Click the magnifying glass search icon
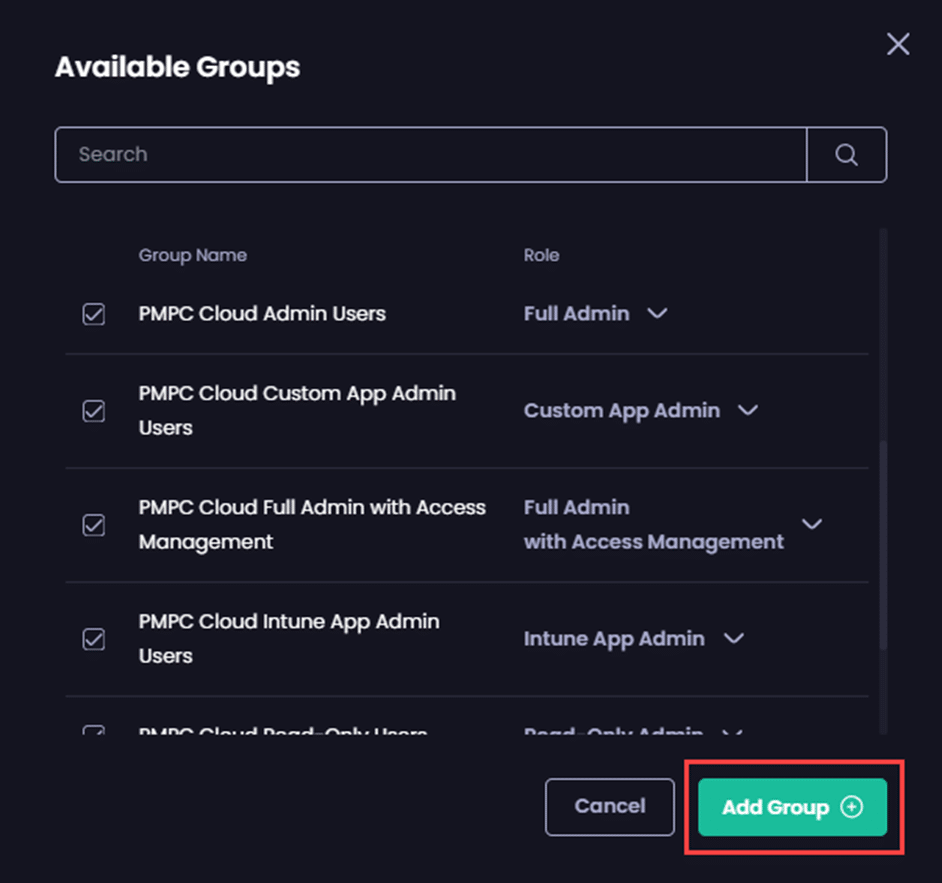942x883 pixels. tap(846, 155)
